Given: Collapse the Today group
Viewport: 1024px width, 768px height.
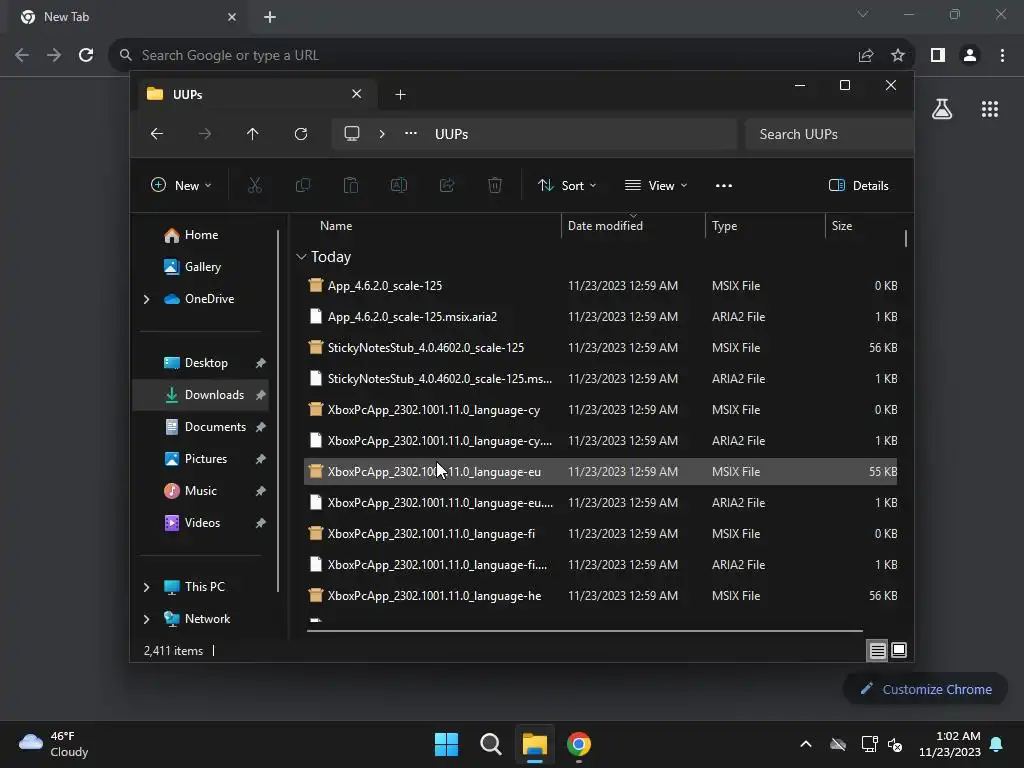Looking at the screenshot, I should 301,257.
